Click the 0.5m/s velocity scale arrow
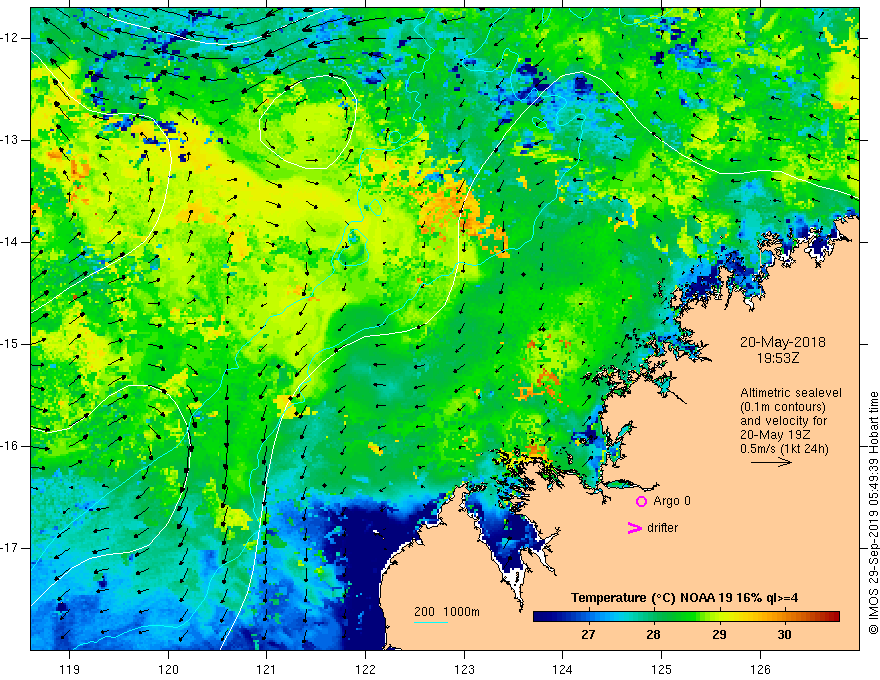Screen dimensions: 880x680 point(771,462)
